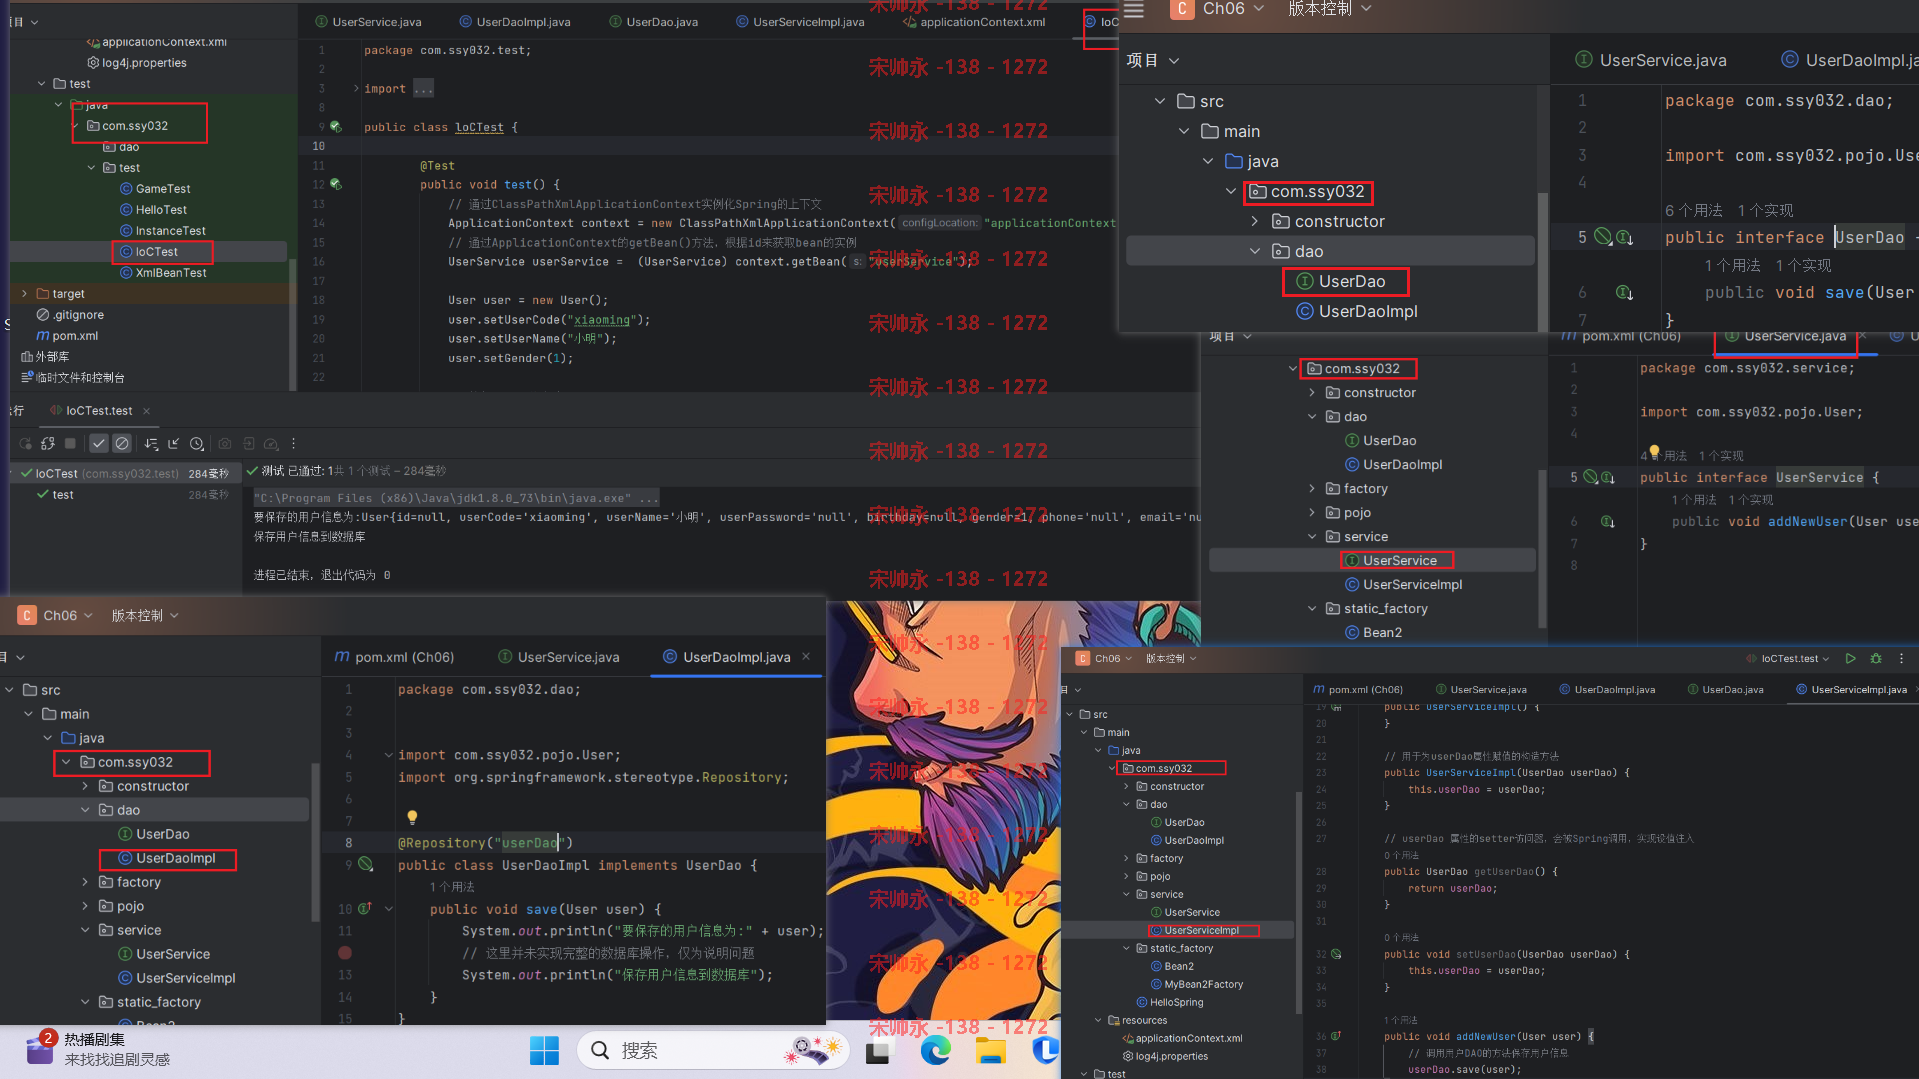Image resolution: width=1919 pixels, height=1079 pixels.
Task: Click the rerun failed tests icon
Action: tap(48, 443)
